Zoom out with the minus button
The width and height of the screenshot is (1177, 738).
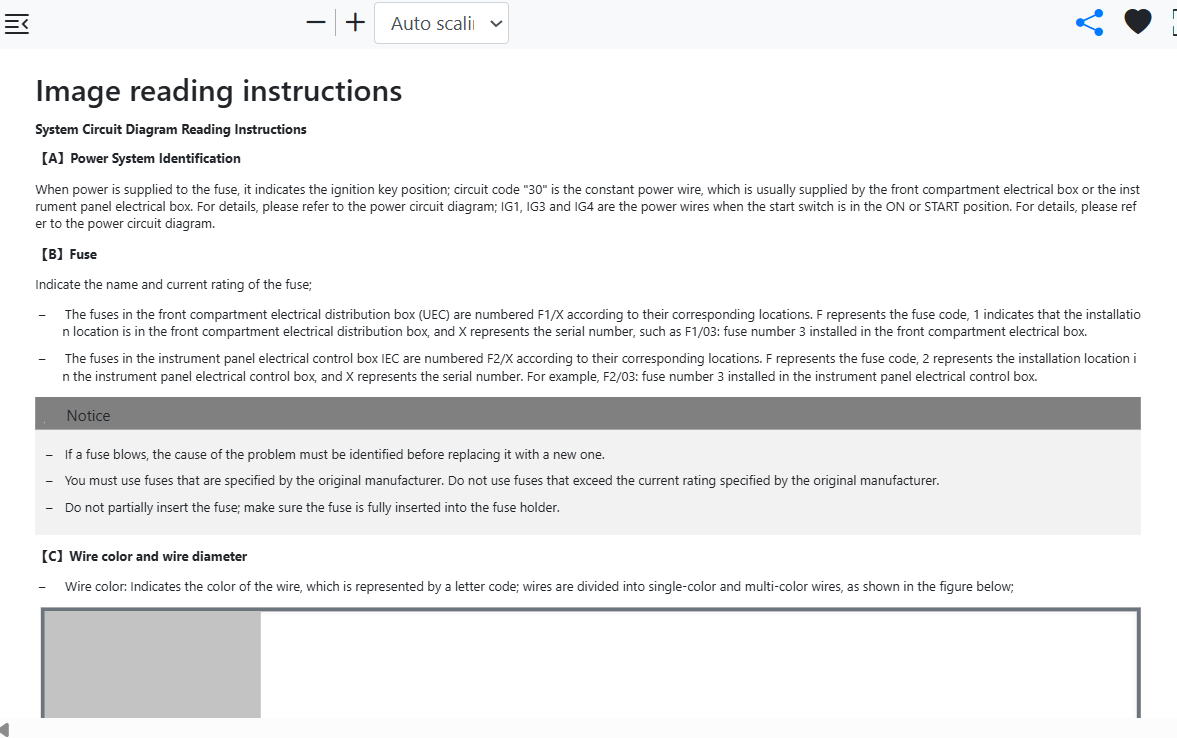pyautogui.click(x=316, y=23)
